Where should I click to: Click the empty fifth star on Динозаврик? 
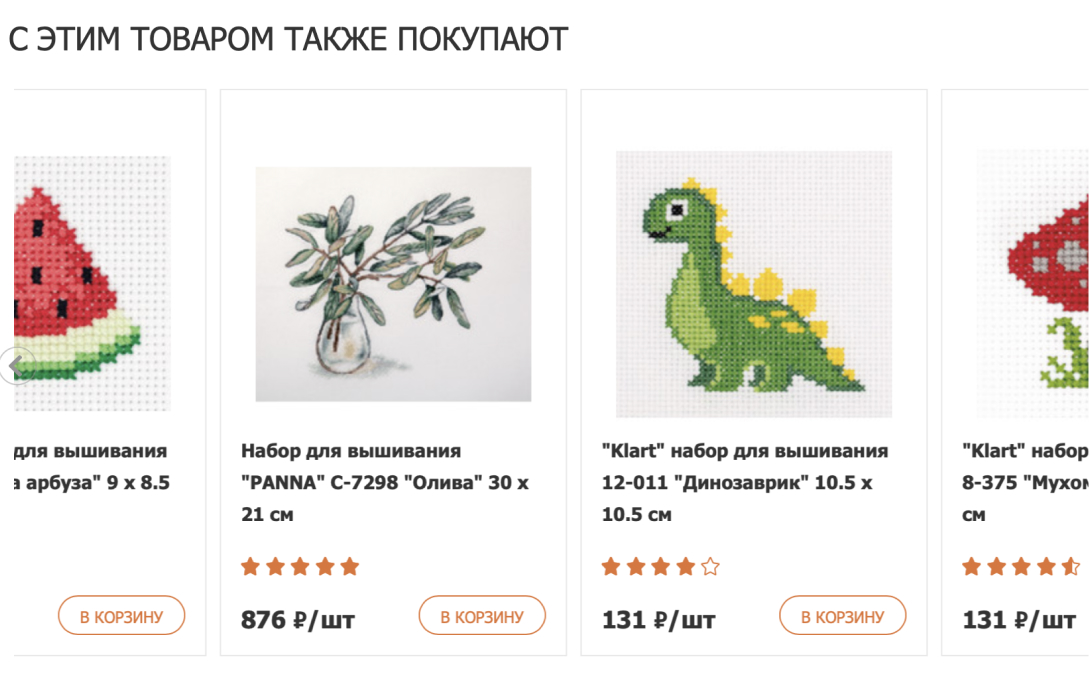point(710,567)
